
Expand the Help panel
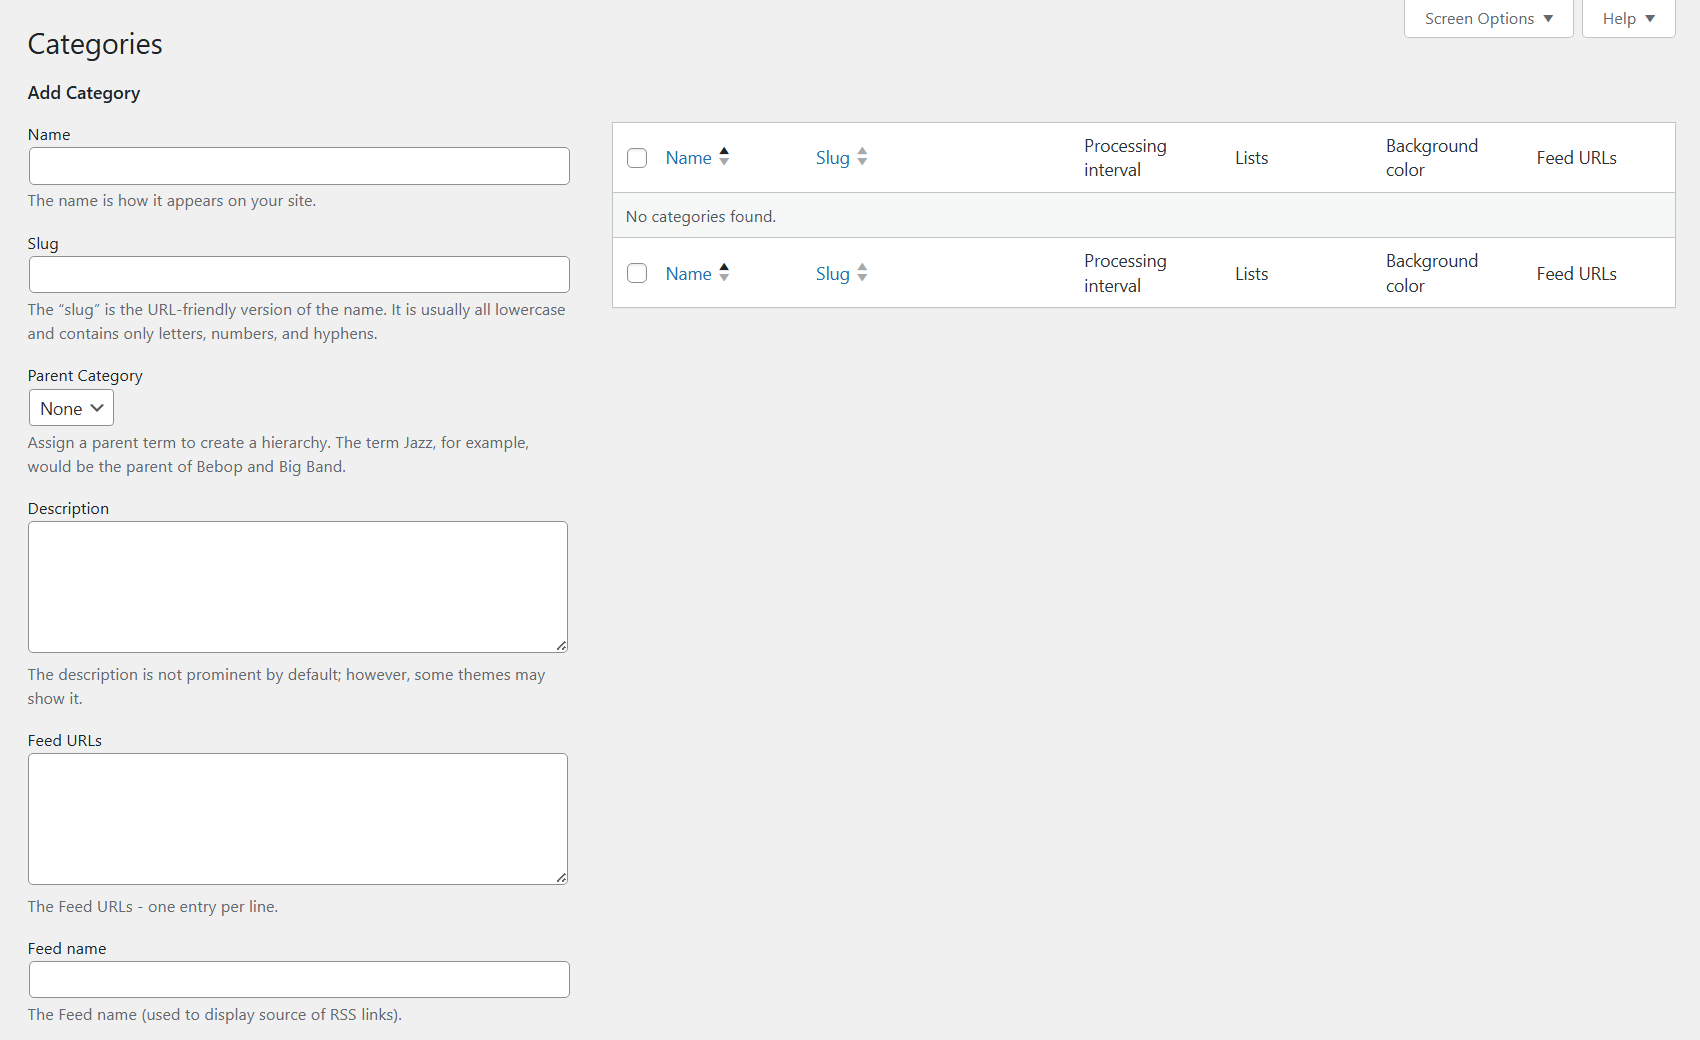pos(1628,19)
